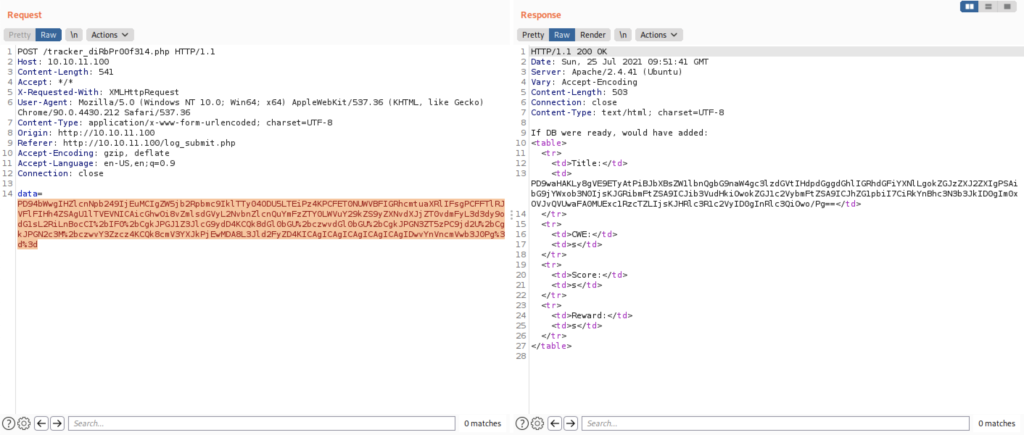The height and width of the screenshot is (435, 1024).
Task: Click the Request search input field
Action: point(260,423)
